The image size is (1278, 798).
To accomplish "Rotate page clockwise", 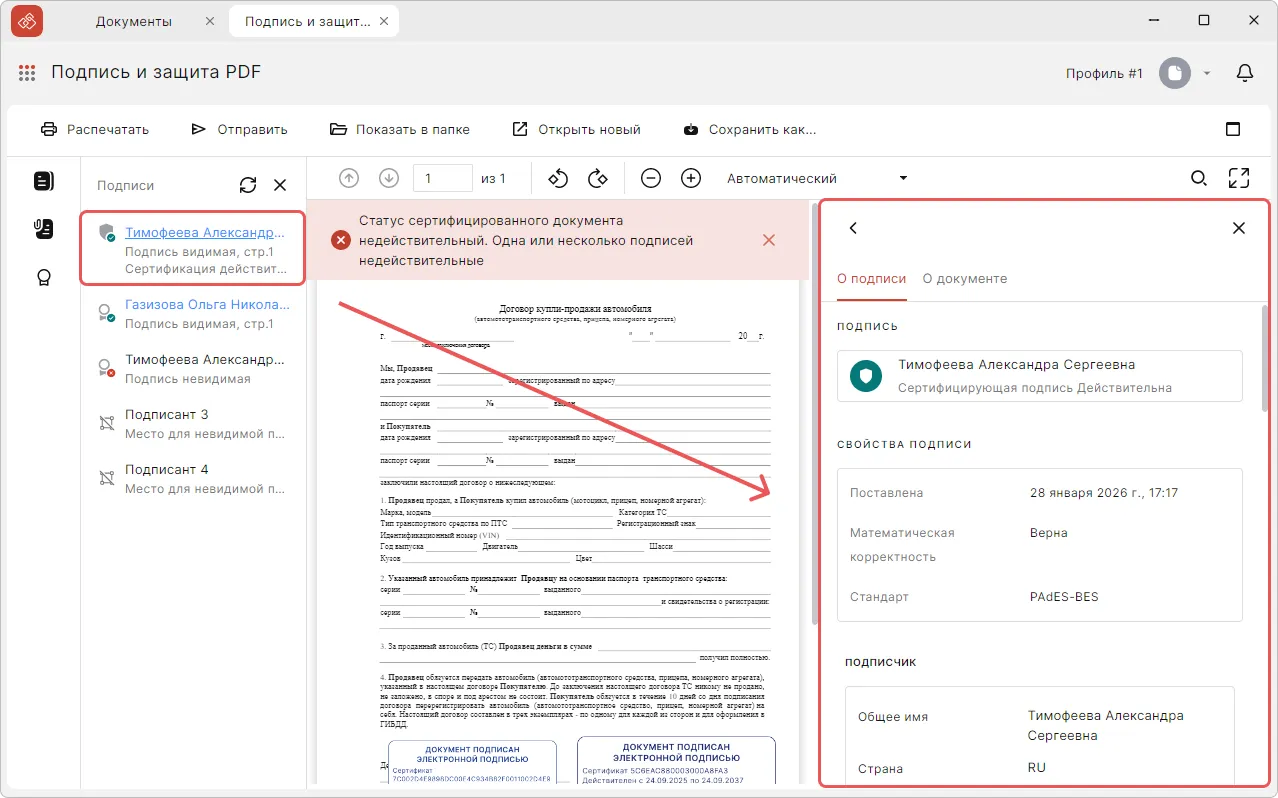I will pyautogui.click(x=598, y=178).
